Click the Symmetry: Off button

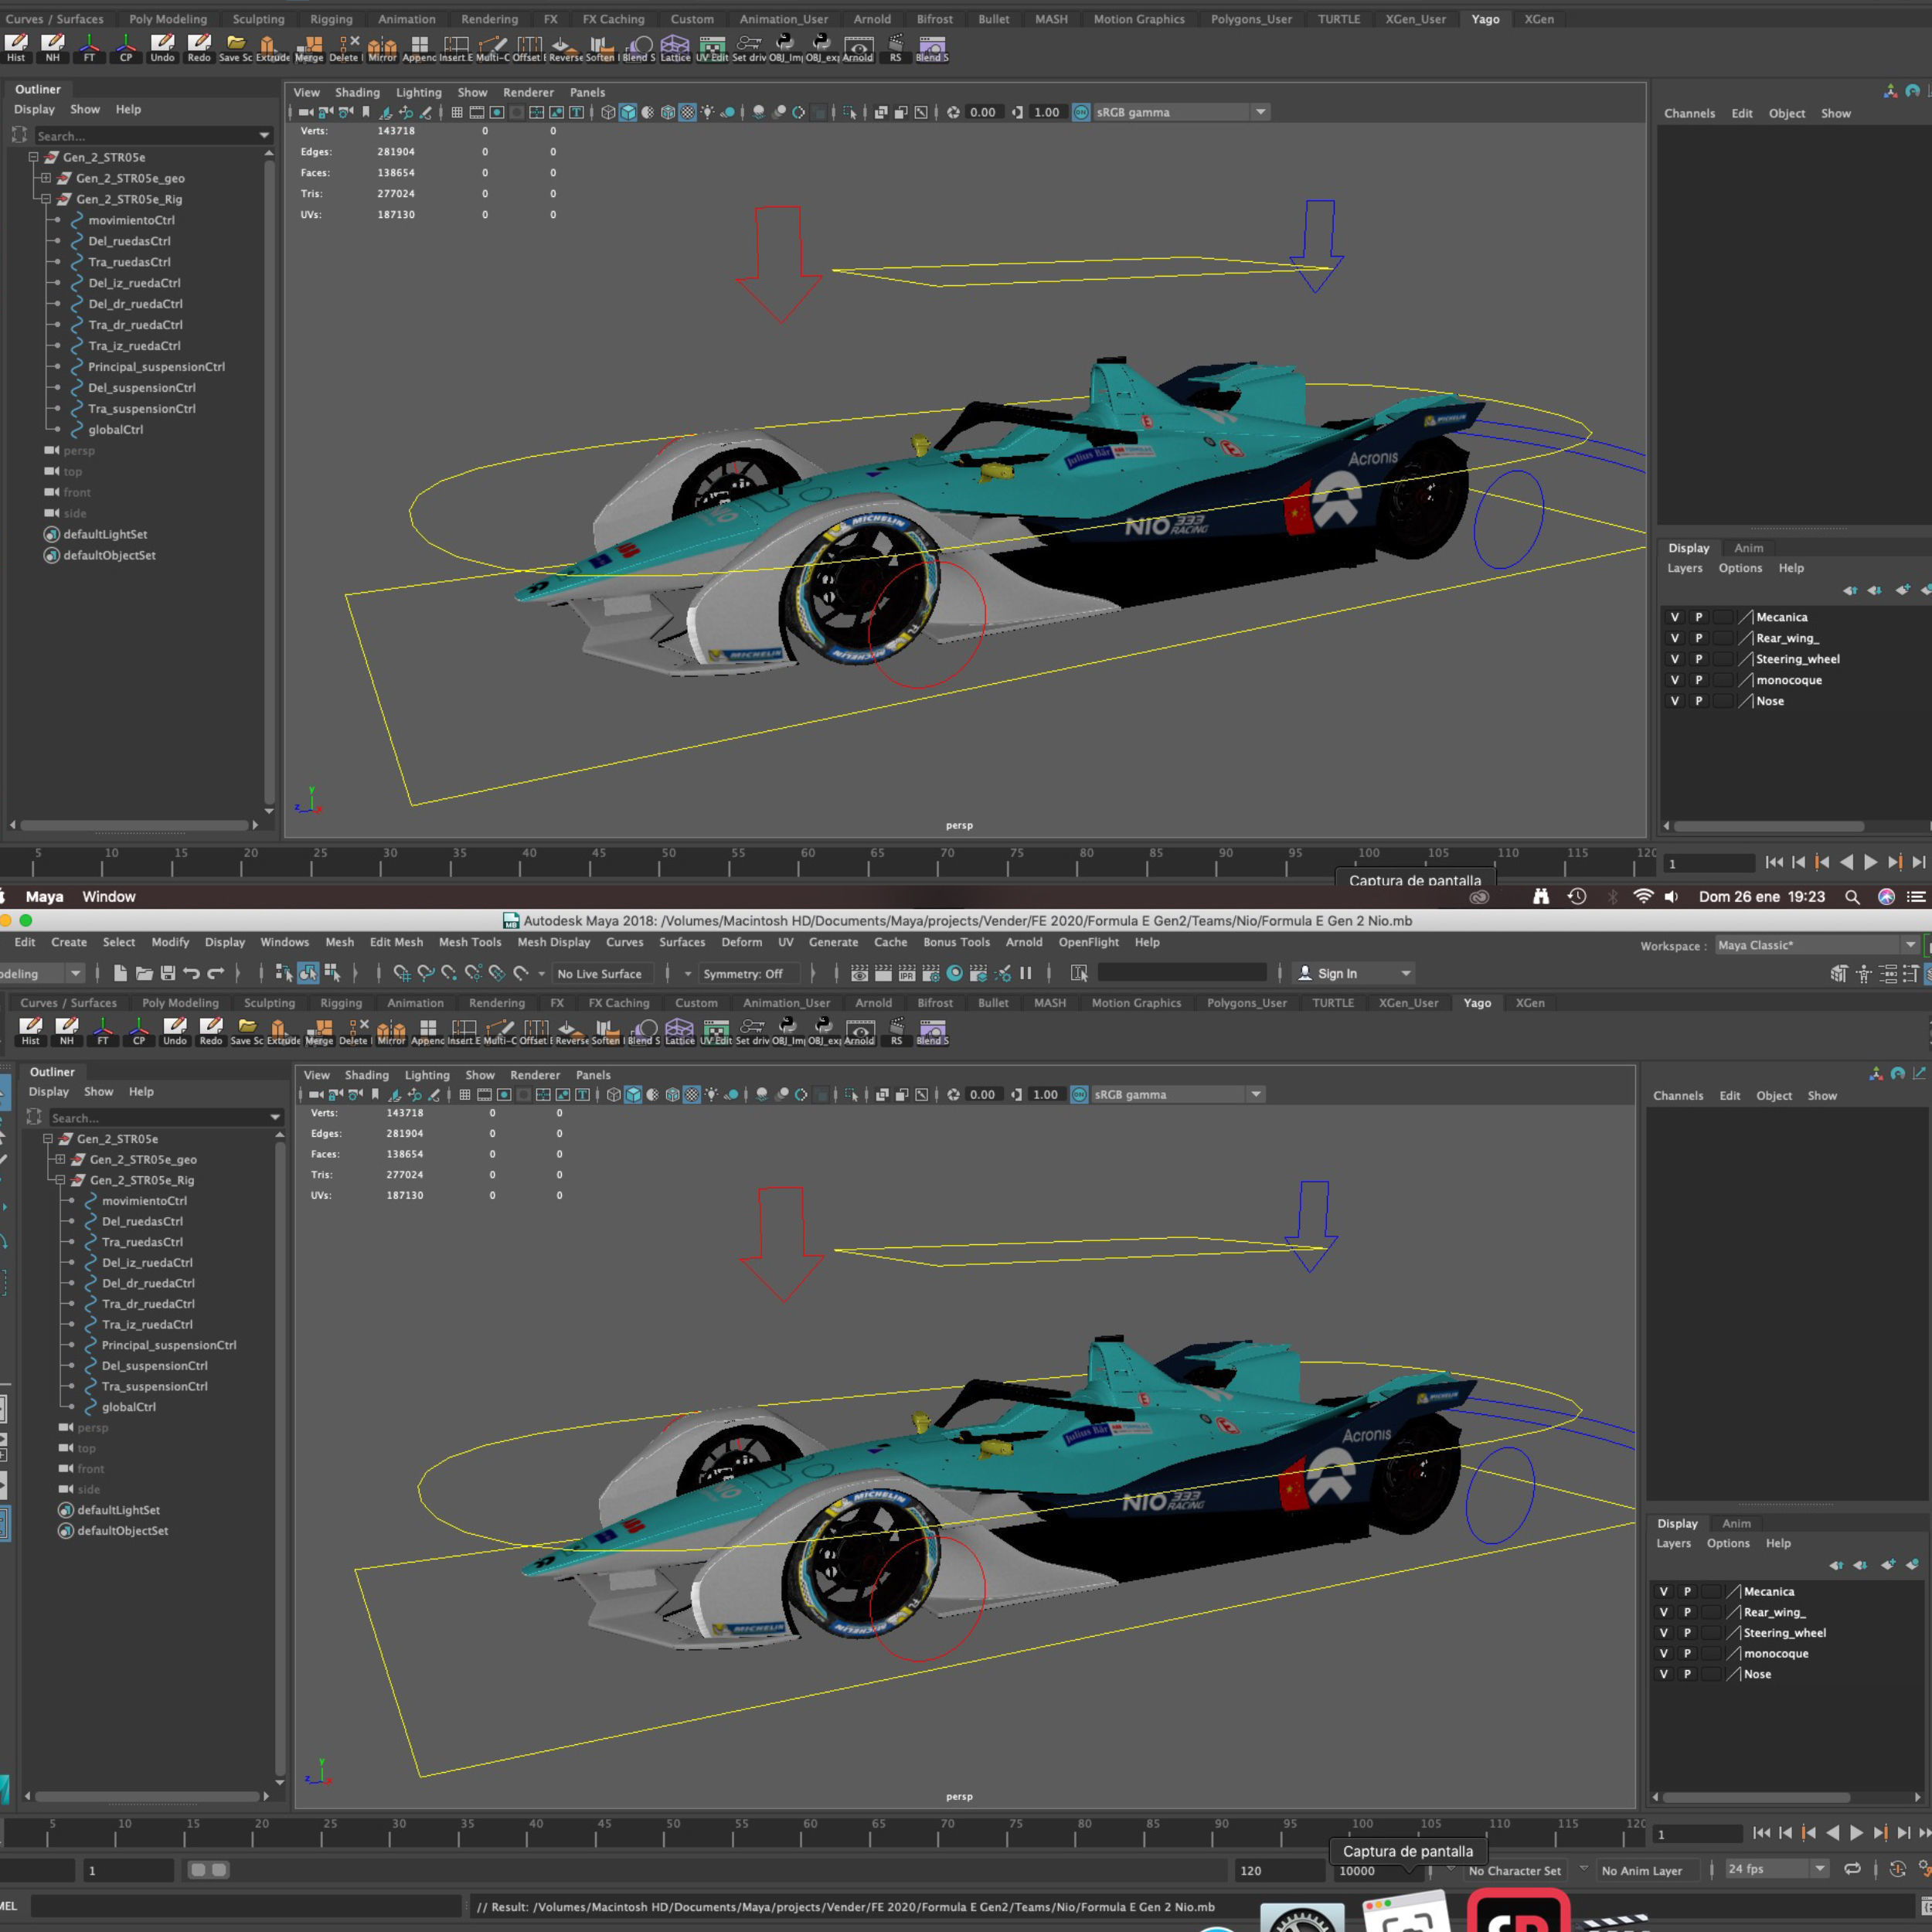[x=742, y=973]
